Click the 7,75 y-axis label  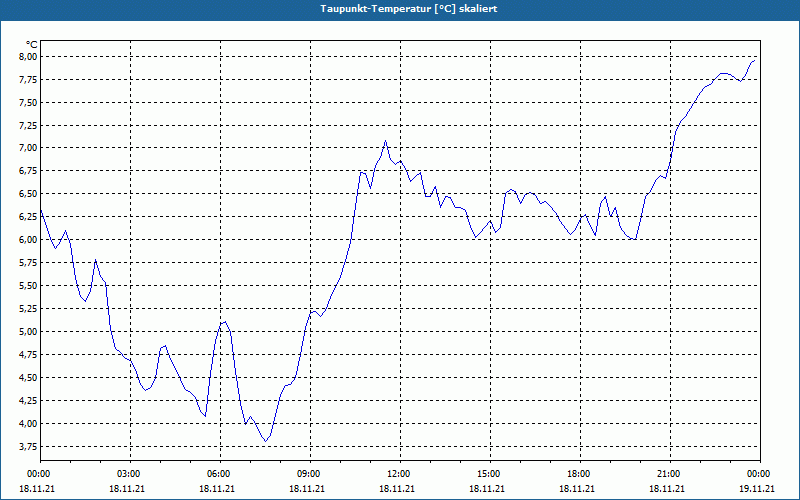coord(29,80)
